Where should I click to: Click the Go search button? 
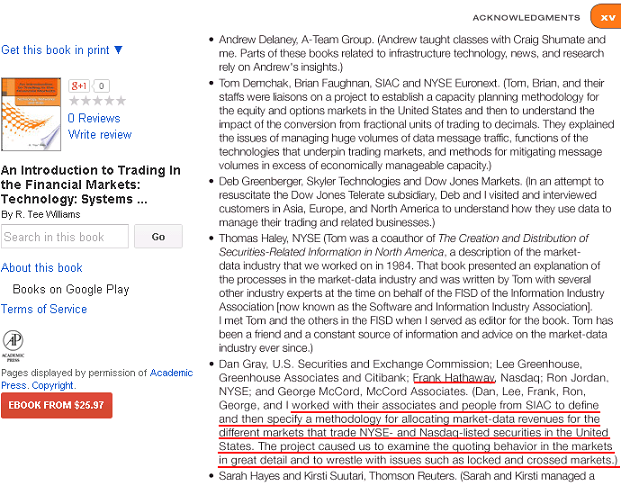(158, 236)
